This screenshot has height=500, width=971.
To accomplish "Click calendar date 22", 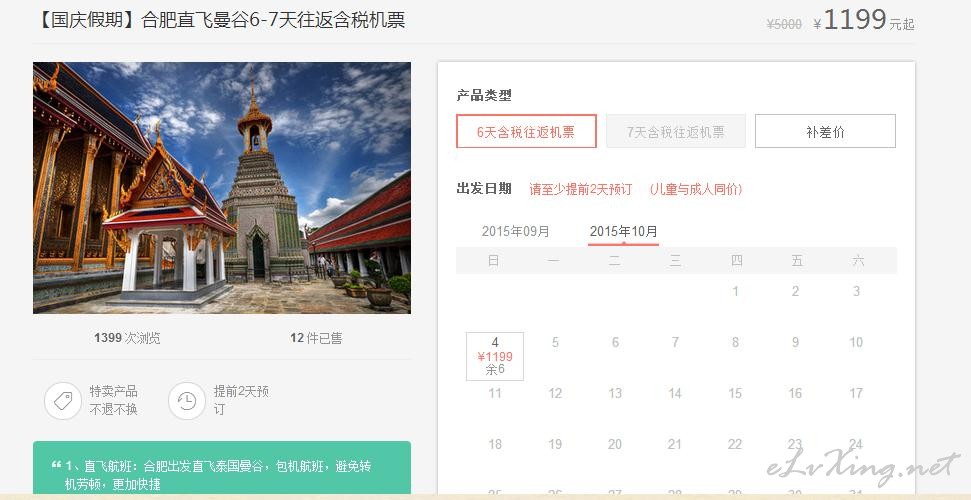I will (x=735, y=444).
